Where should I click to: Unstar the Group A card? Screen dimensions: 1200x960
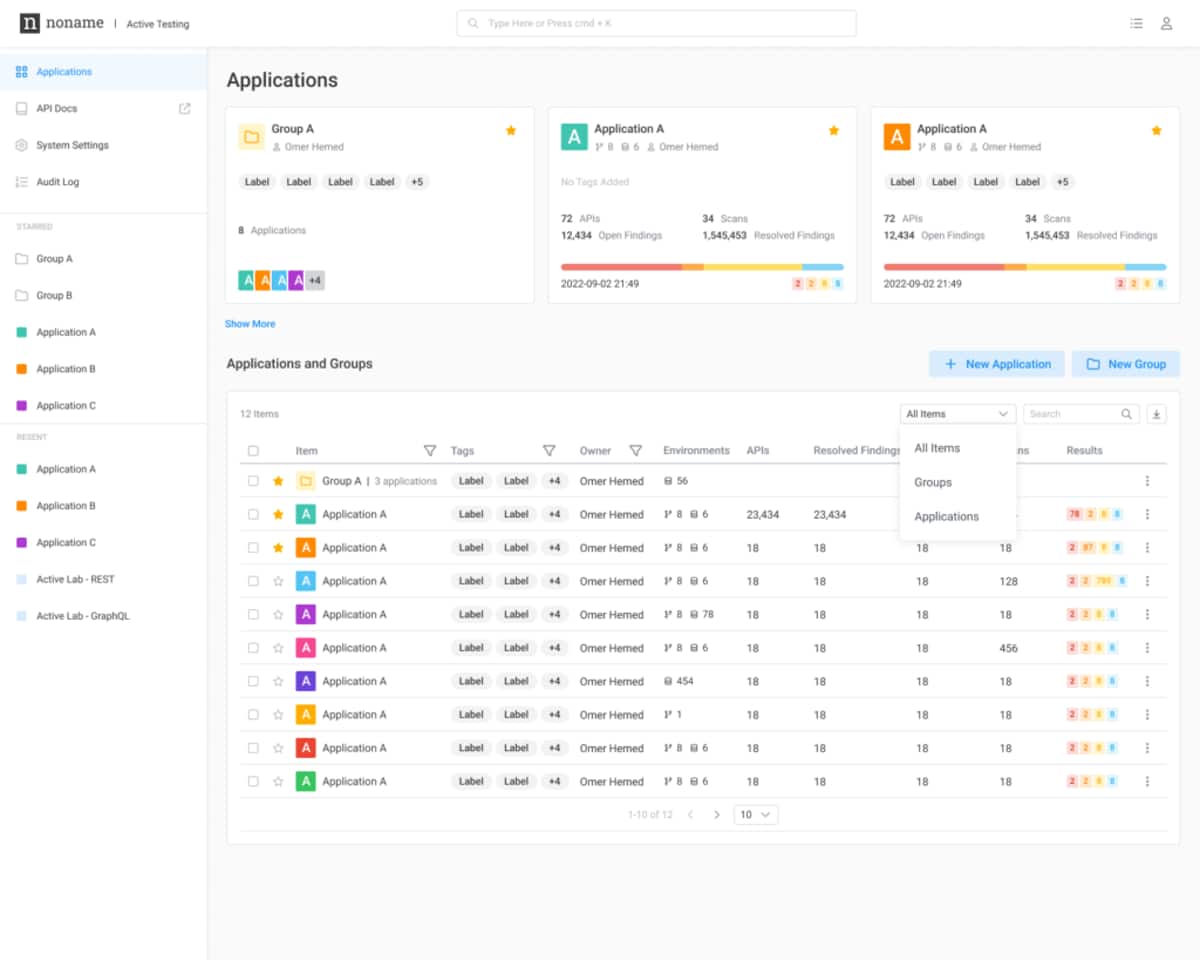(511, 130)
